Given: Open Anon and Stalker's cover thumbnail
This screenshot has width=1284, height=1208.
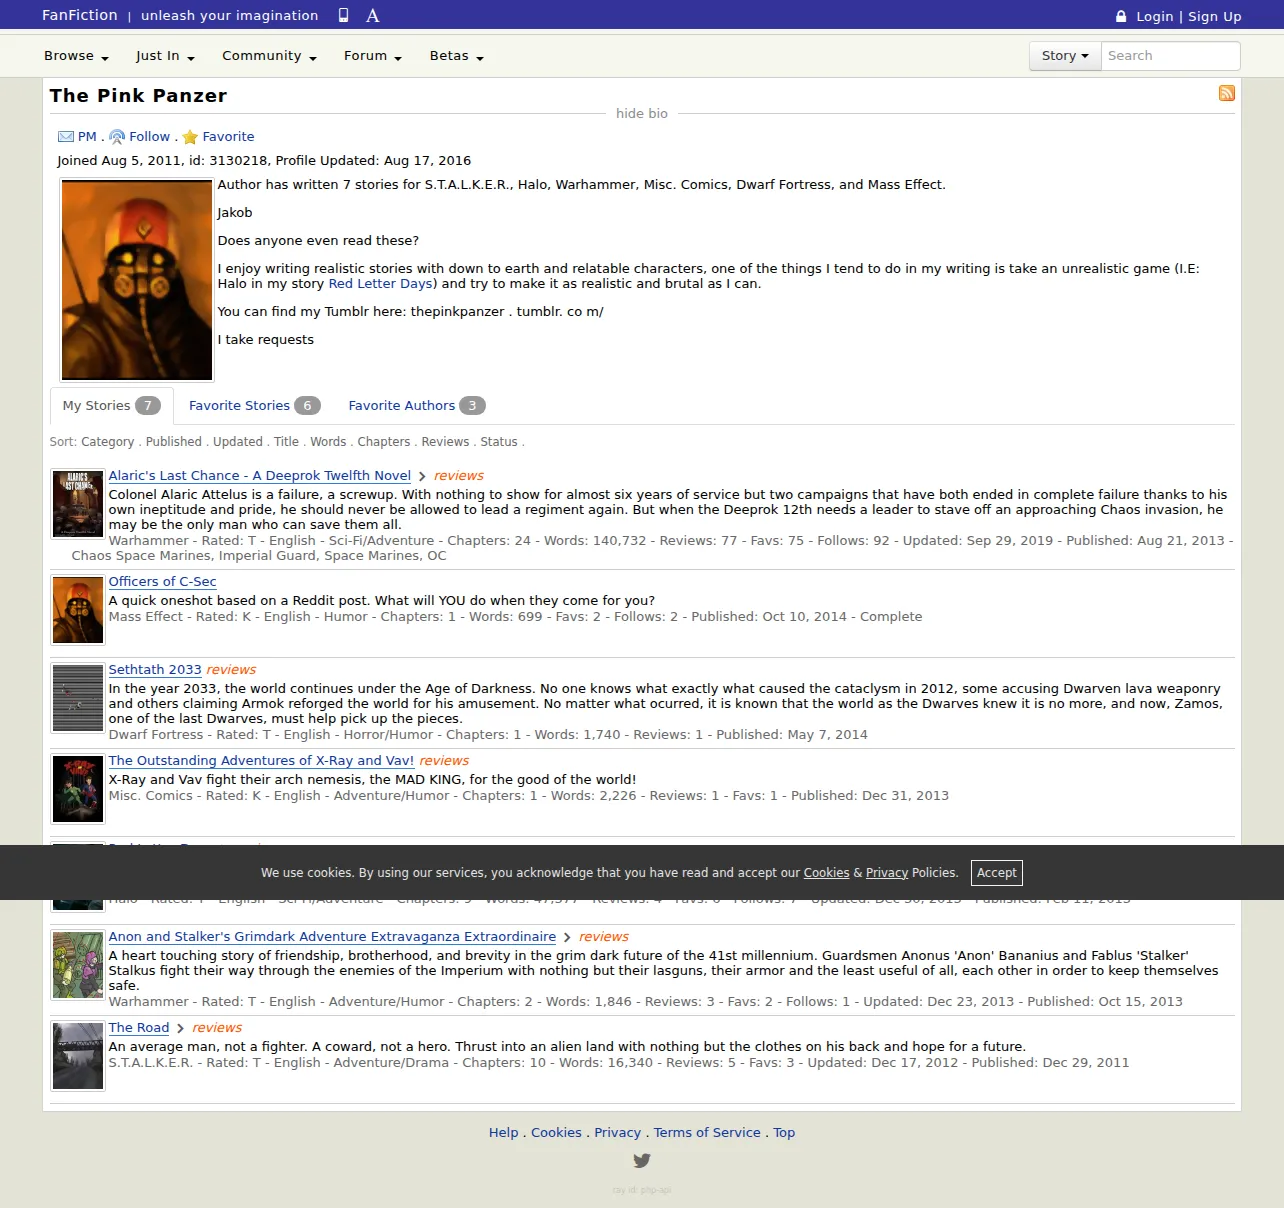Looking at the screenshot, I should point(78,965).
